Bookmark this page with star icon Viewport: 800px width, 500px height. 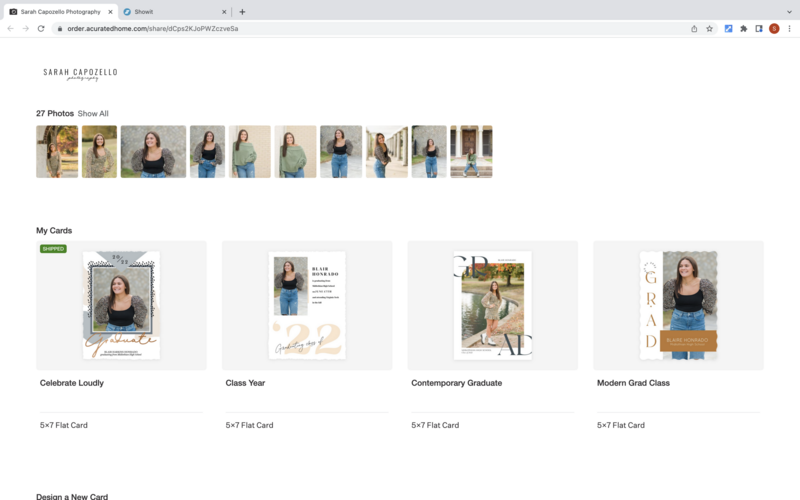[709, 28]
